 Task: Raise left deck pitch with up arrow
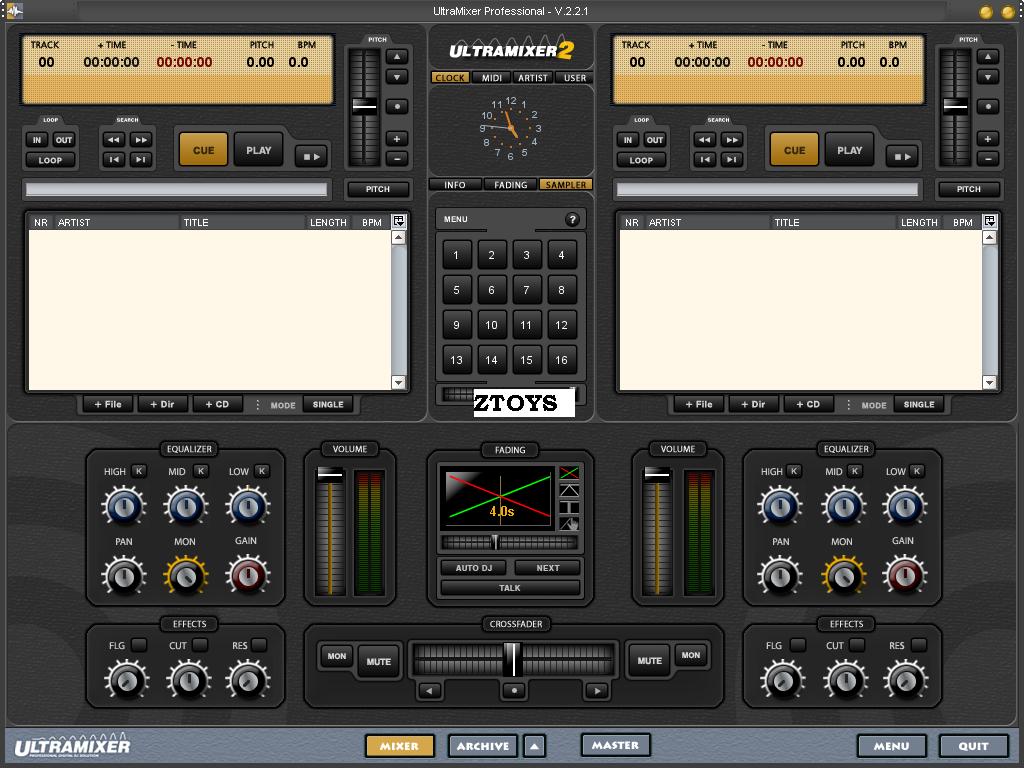click(x=397, y=57)
